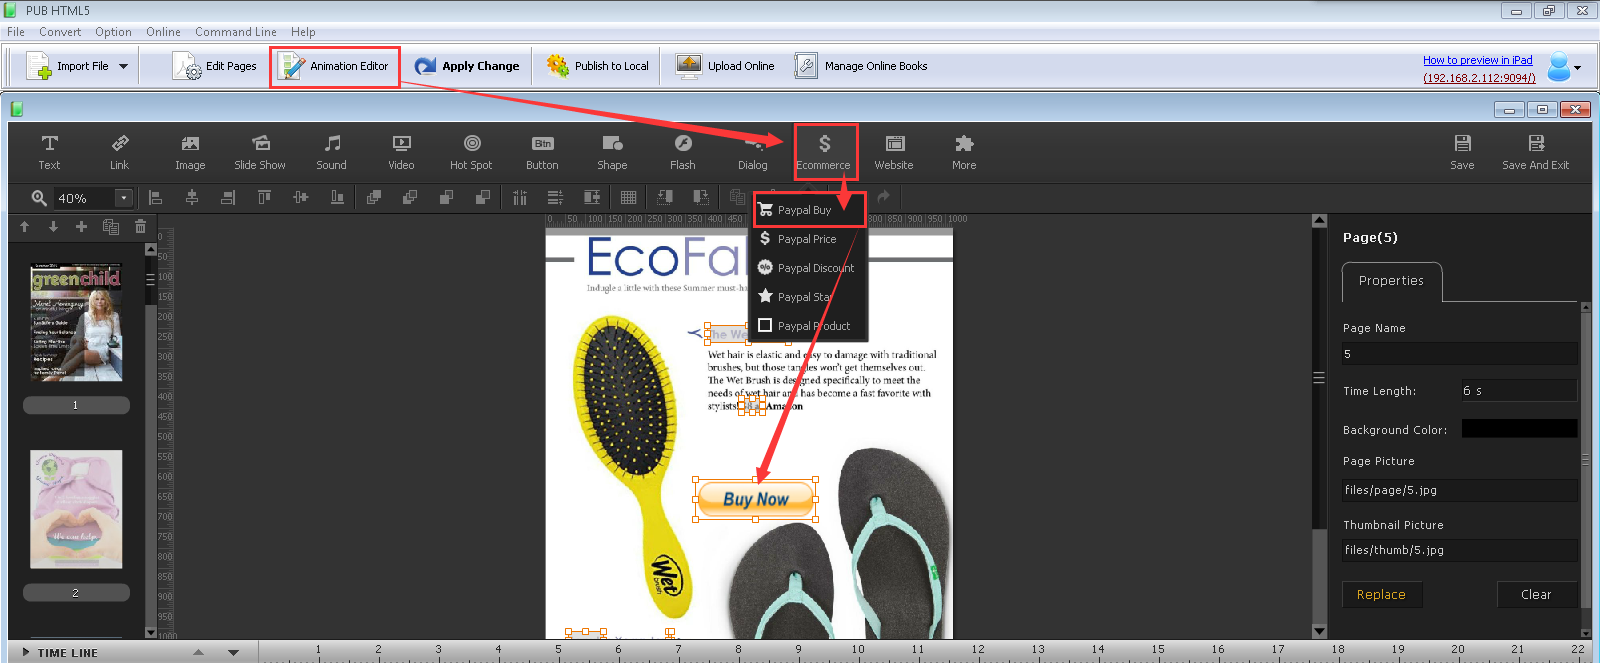Choose Paypal Buy from the Ecommerce menu
Viewport: 1600px width, 663px height.
pos(808,210)
